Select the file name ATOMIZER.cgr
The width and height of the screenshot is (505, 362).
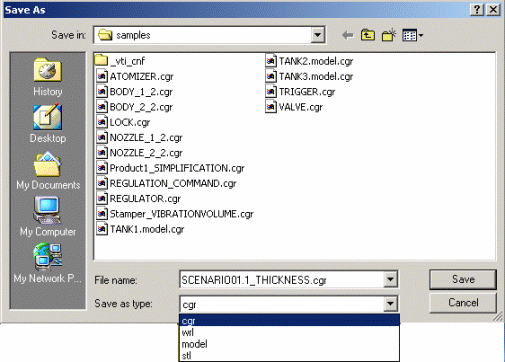click(x=142, y=77)
